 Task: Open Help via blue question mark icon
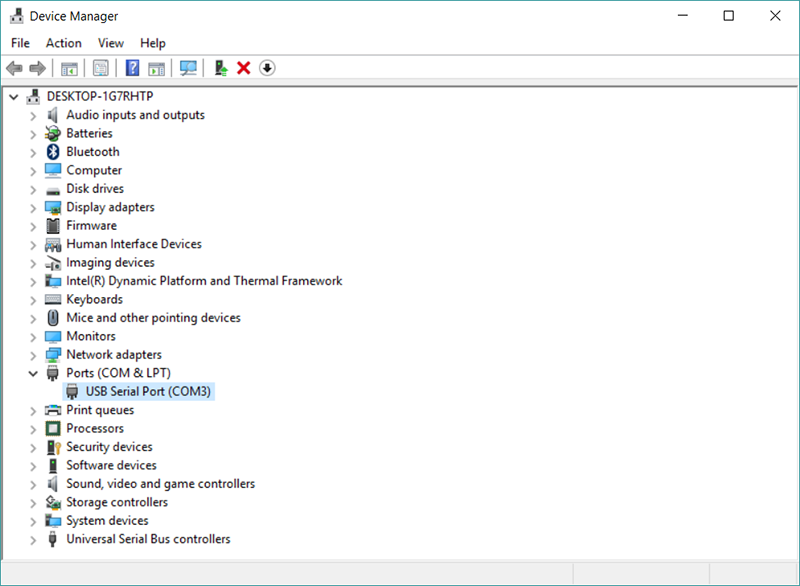(132, 68)
